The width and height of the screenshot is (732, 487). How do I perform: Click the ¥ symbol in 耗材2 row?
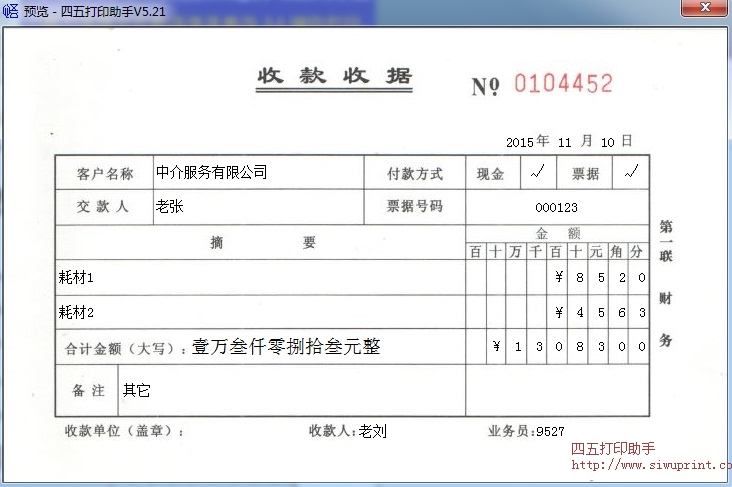coord(559,312)
